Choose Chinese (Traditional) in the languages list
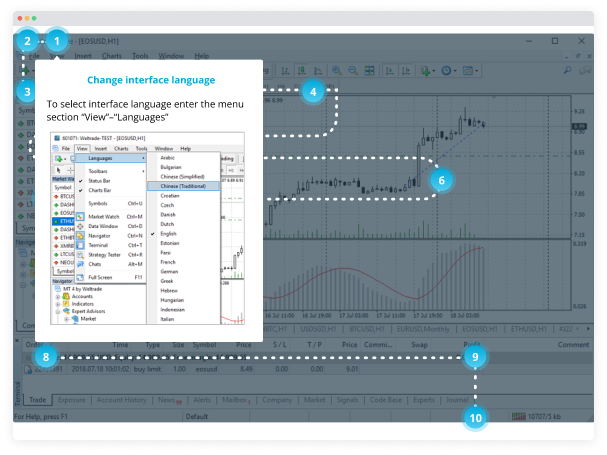Image resolution: width=607 pixels, height=455 pixels. point(183,186)
